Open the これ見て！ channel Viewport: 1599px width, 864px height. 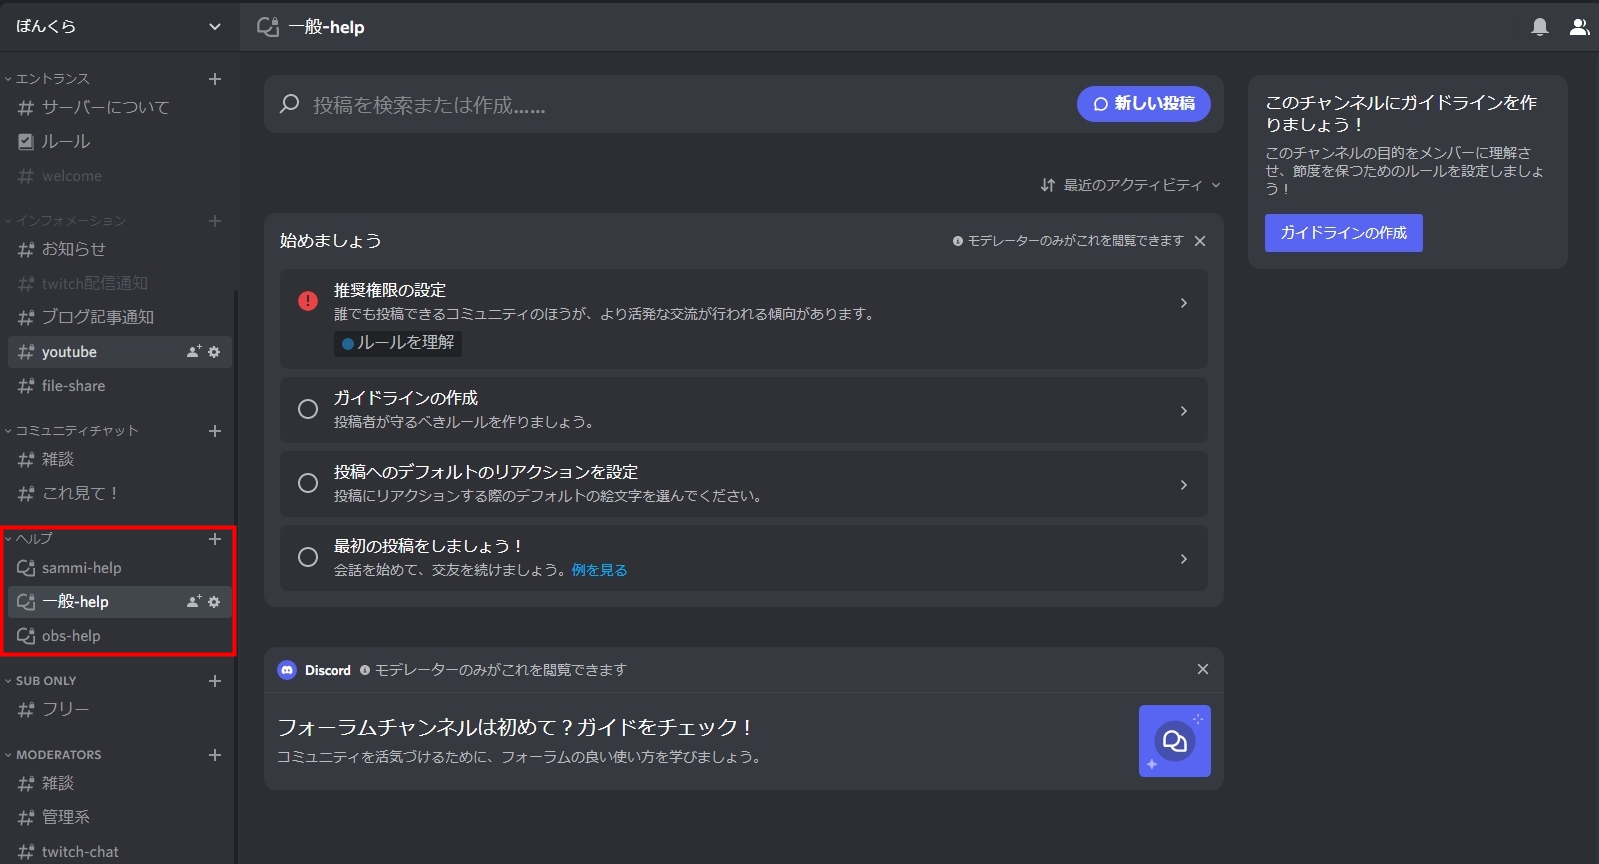120,493
